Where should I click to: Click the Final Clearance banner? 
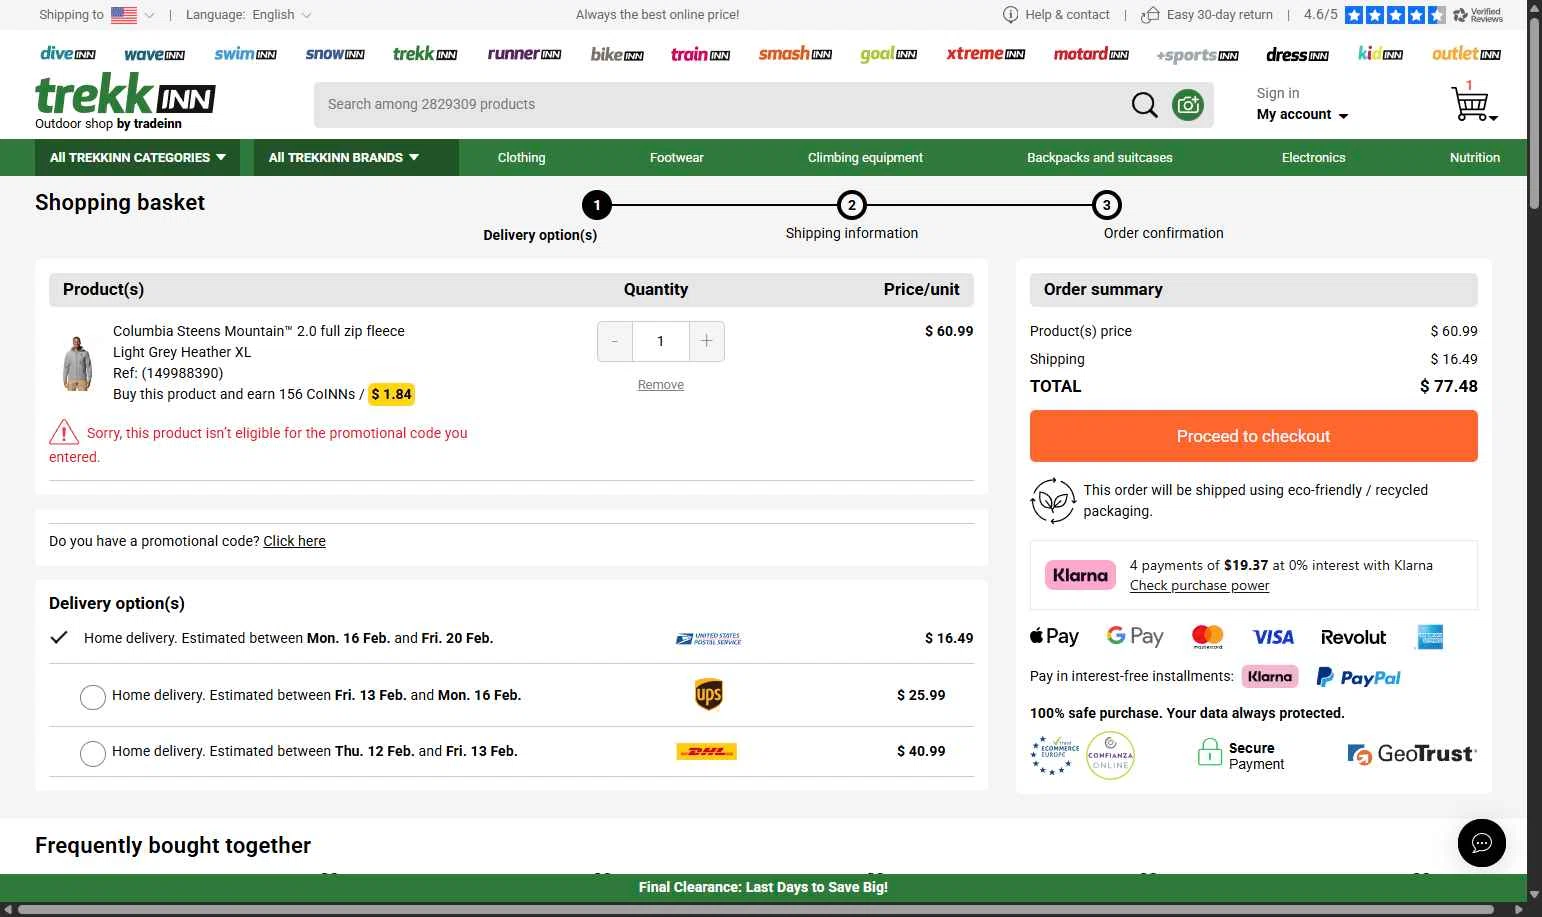coord(763,887)
